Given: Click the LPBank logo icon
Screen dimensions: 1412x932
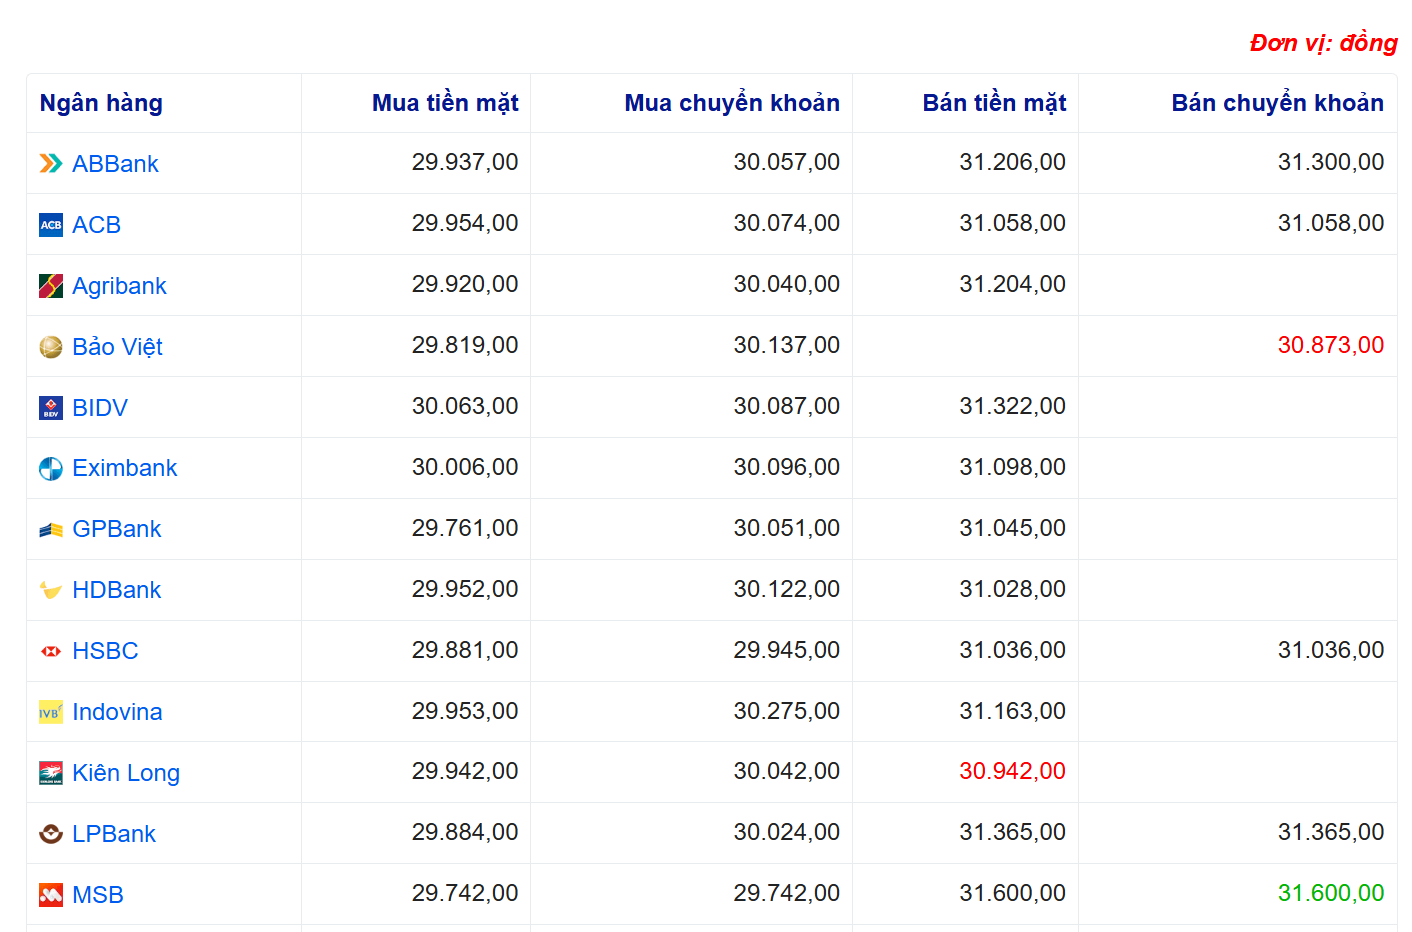Looking at the screenshot, I should [x=51, y=834].
